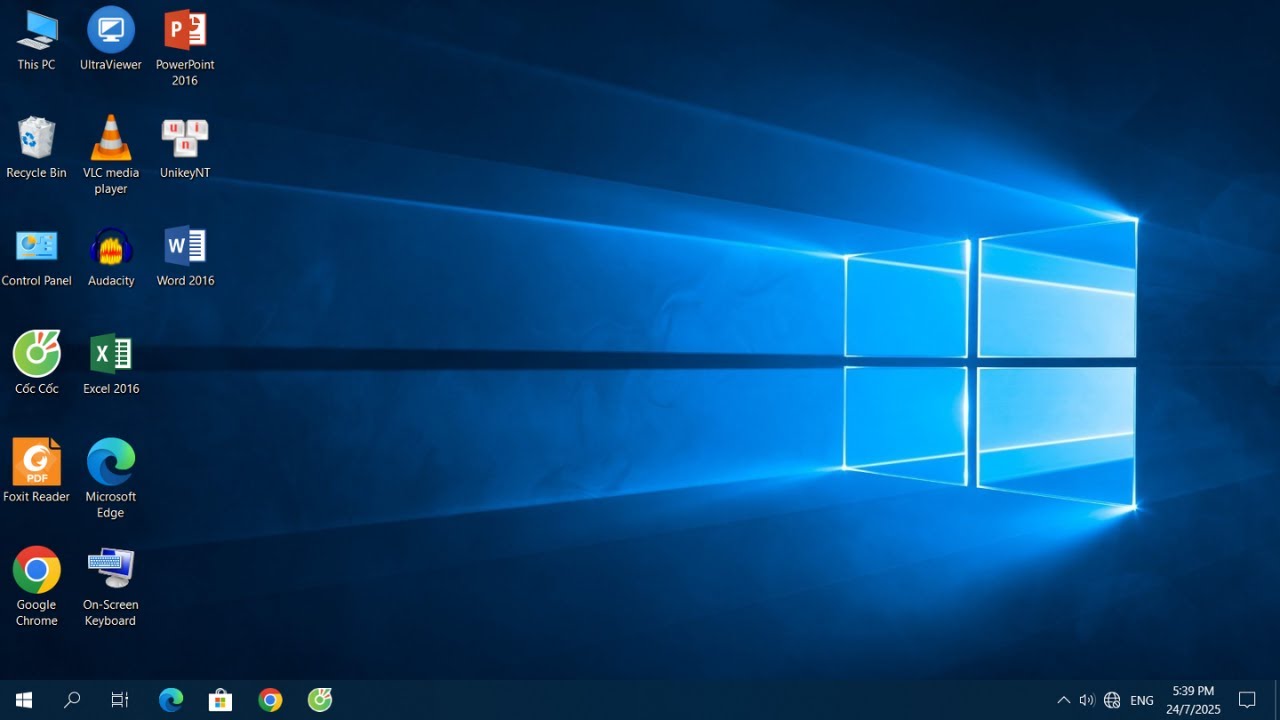Open the clock showing 5:39 PM

click(1193, 700)
